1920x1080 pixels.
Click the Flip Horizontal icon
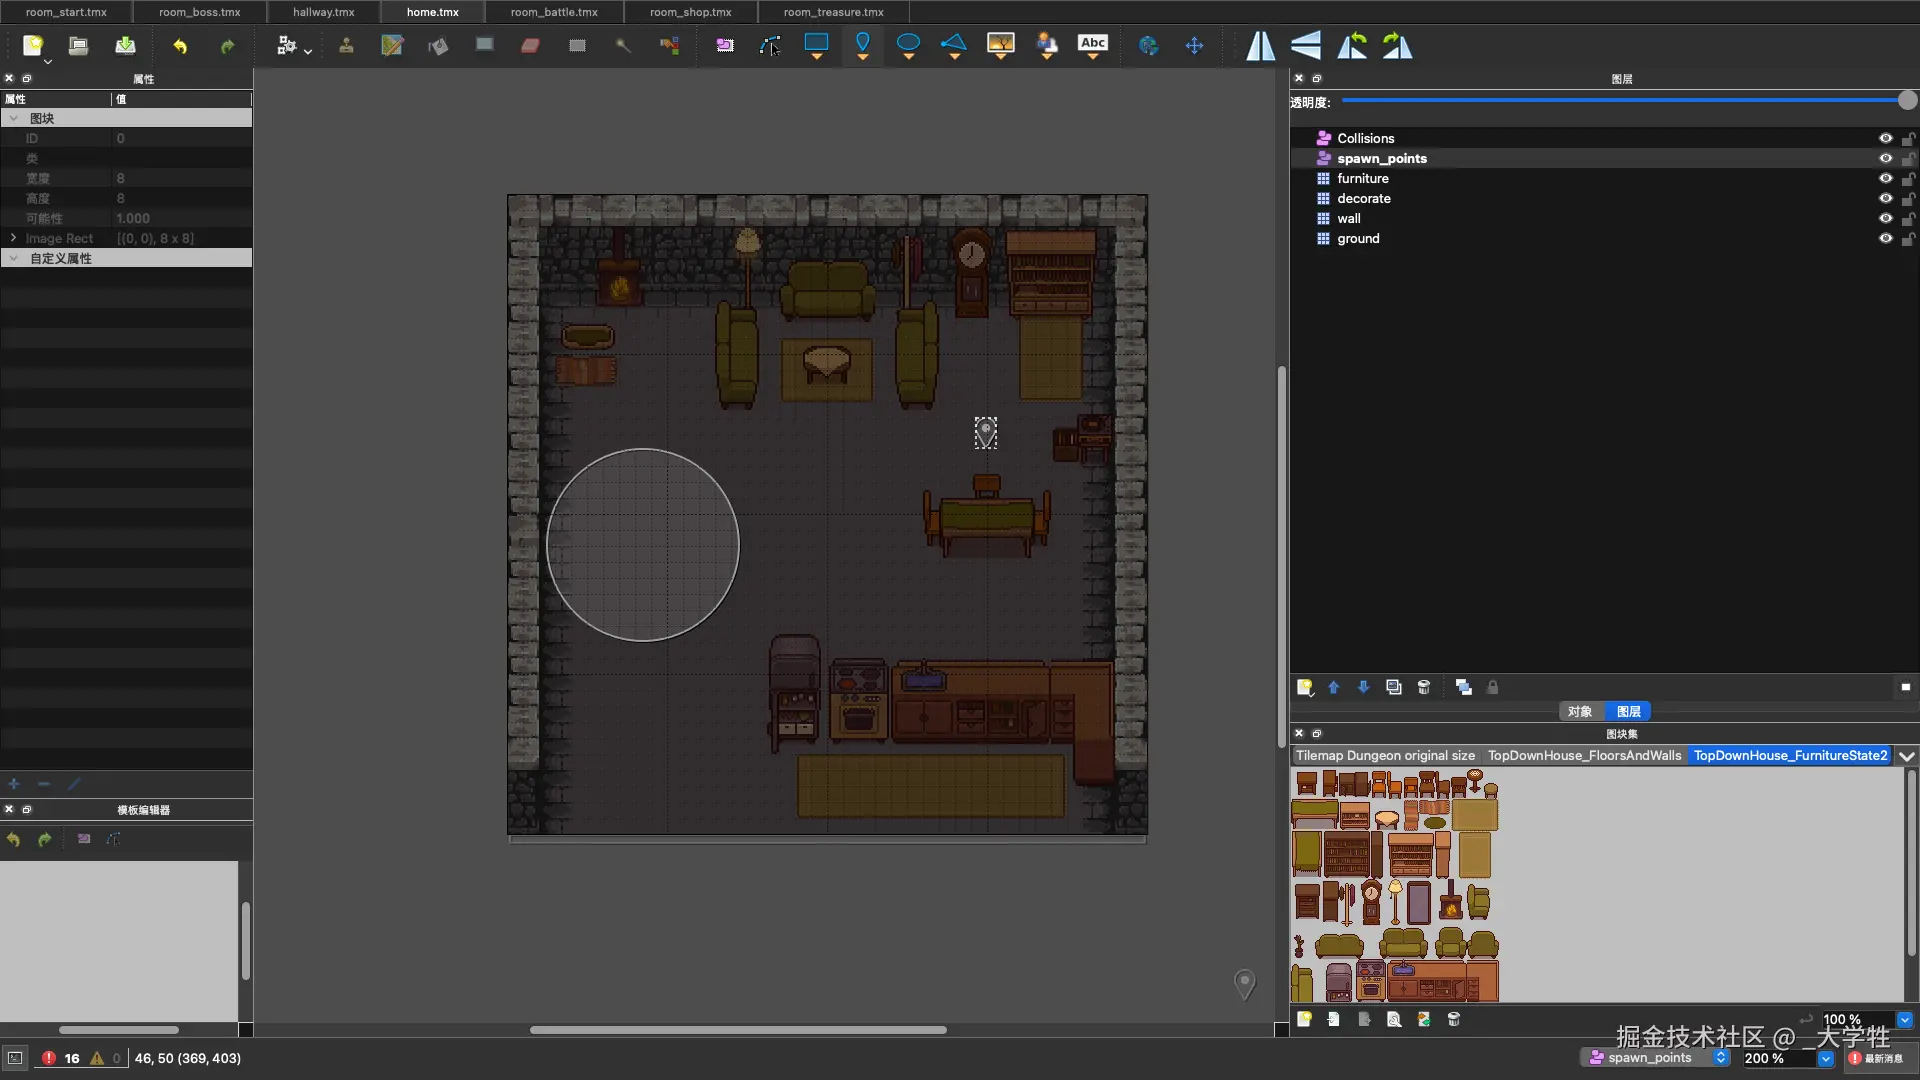pos(1260,45)
